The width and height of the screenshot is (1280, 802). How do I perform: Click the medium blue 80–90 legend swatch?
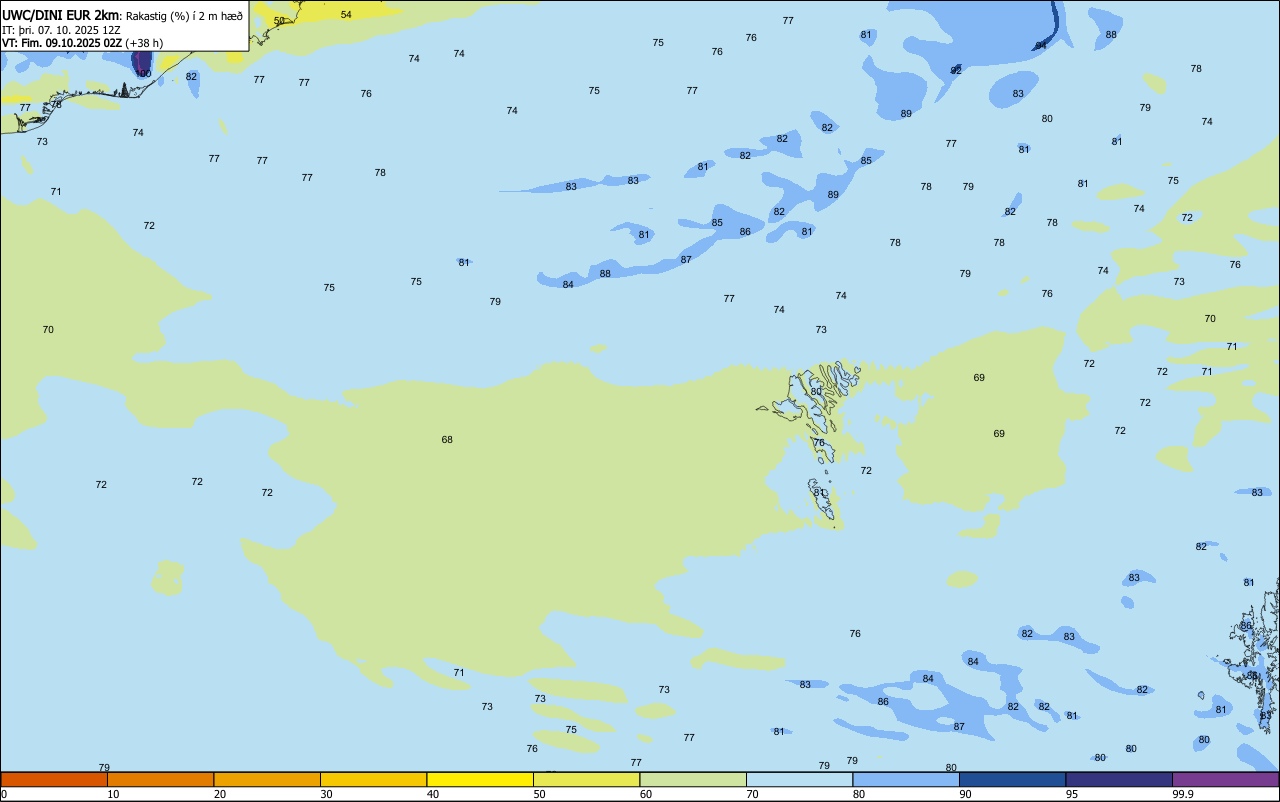(906, 779)
